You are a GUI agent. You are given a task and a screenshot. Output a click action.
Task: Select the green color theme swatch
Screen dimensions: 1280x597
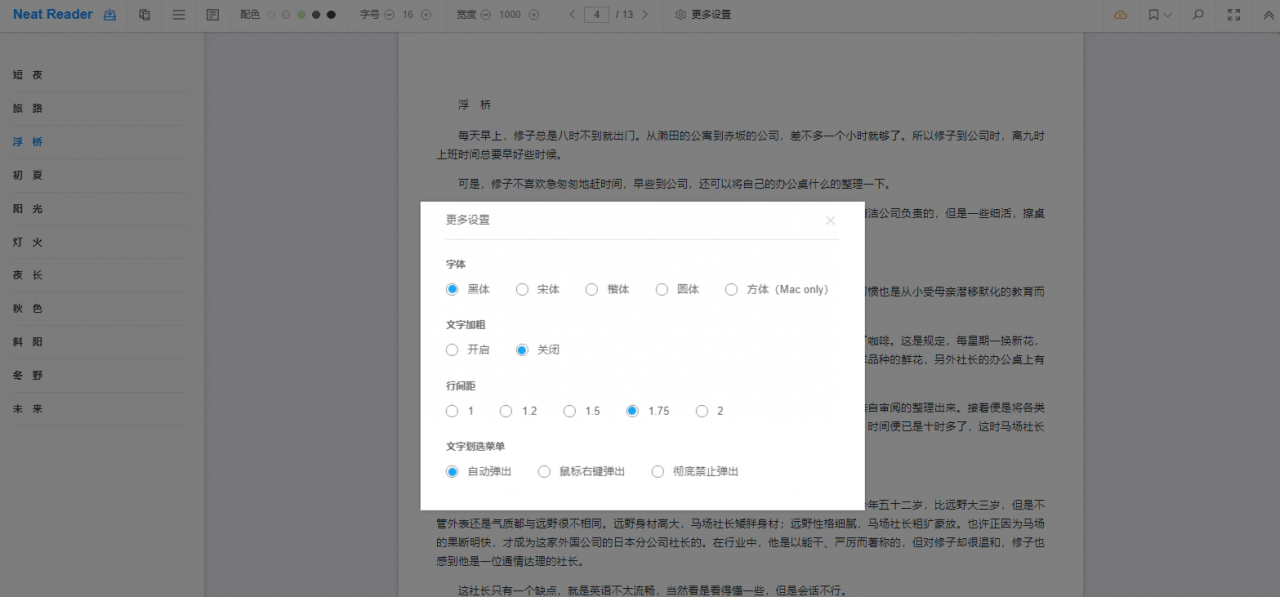(301, 15)
